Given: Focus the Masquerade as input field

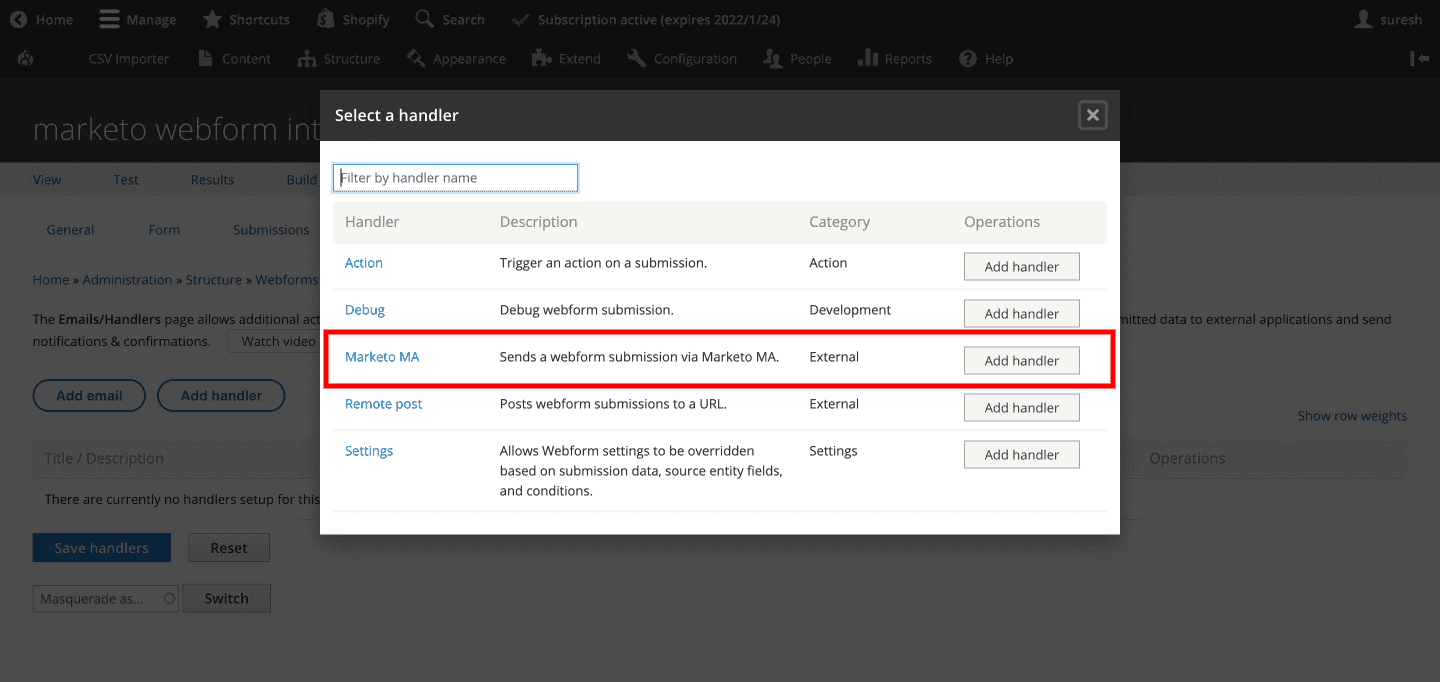Looking at the screenshot, I should tap(105, 599).
